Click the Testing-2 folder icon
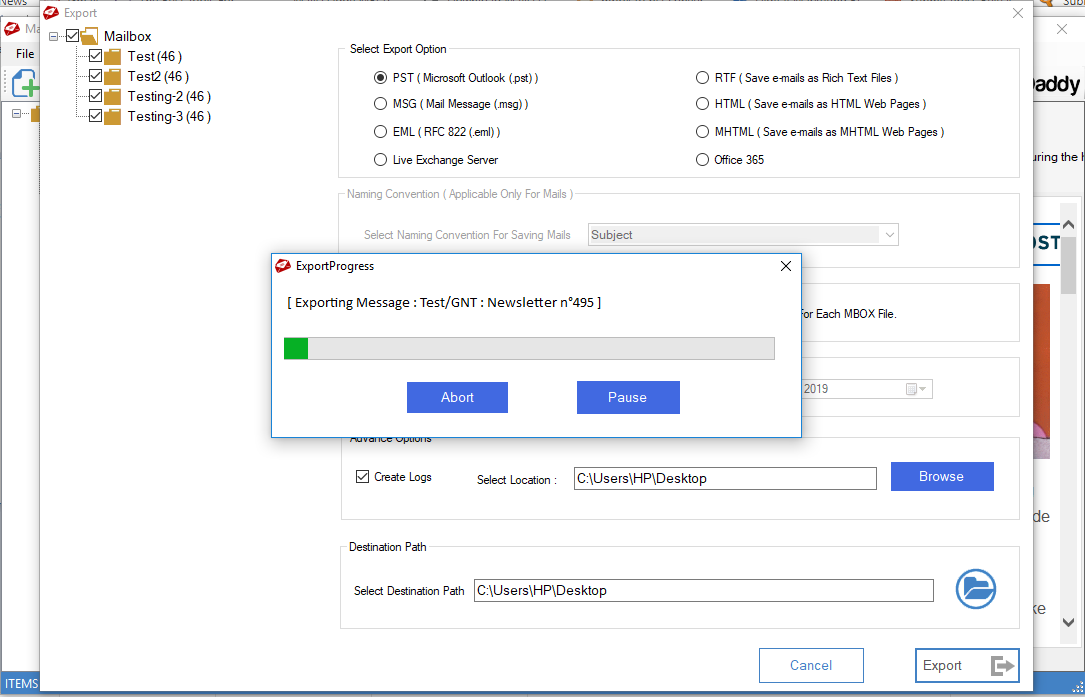The image size is (1085, 697). (112, 96)
